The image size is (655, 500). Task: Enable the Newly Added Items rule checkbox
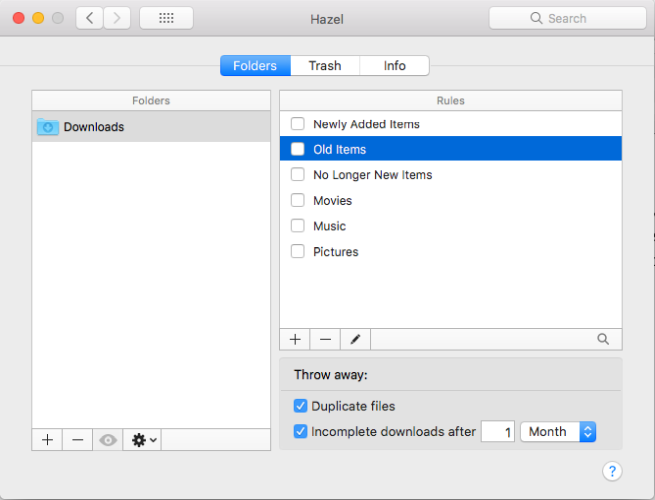coord(297,124)
